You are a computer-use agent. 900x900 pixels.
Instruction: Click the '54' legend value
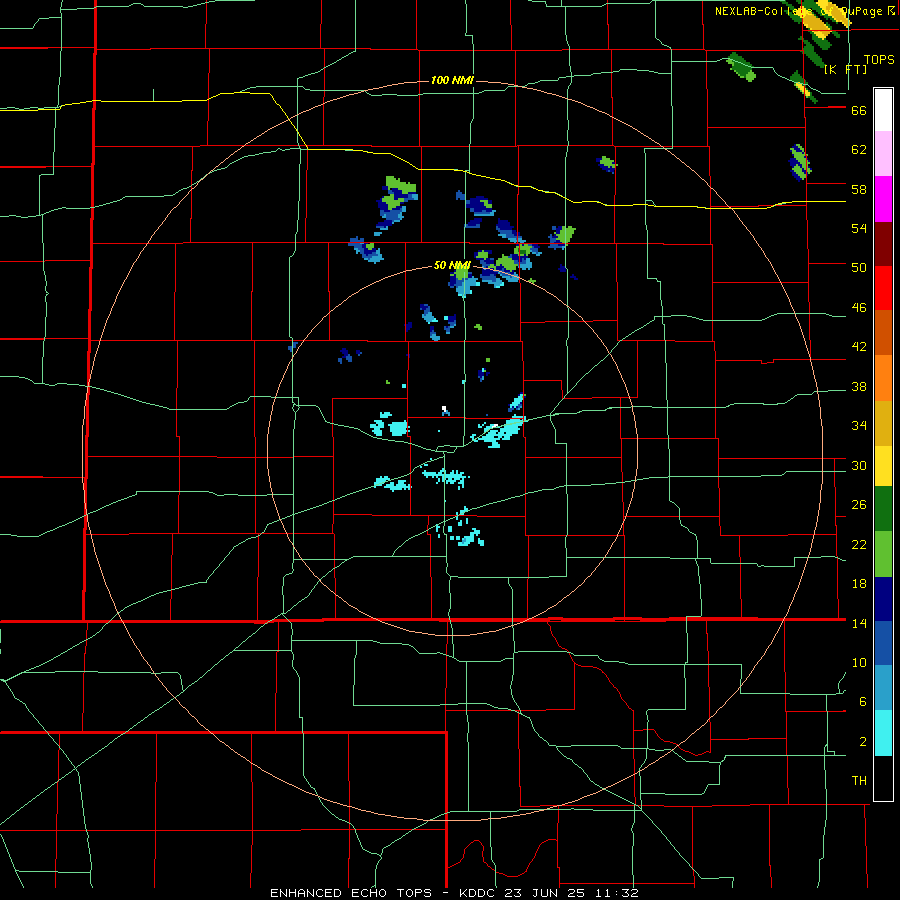click(x=859, y=228)
